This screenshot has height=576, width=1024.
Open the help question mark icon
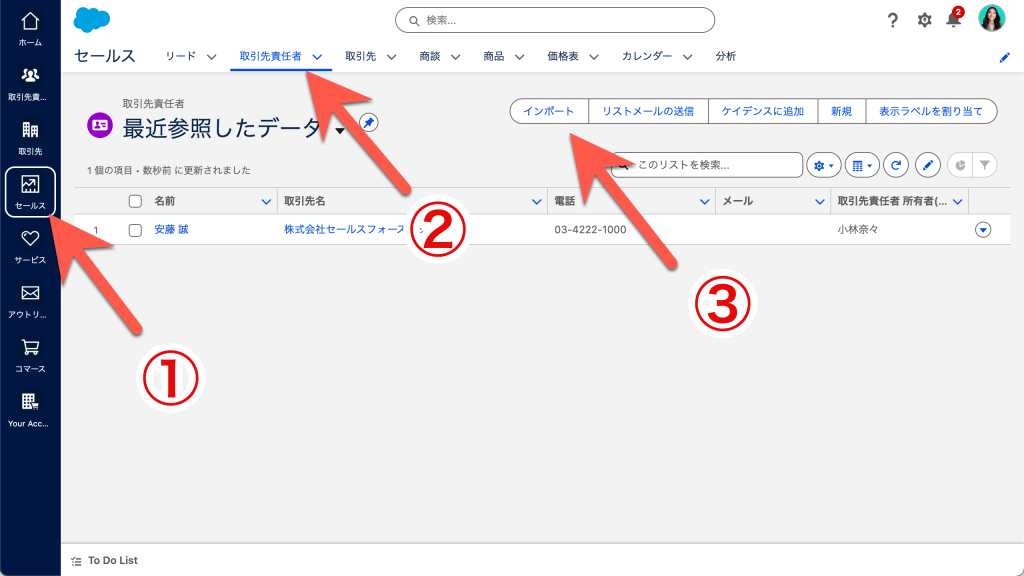click(x=893, y=20)
